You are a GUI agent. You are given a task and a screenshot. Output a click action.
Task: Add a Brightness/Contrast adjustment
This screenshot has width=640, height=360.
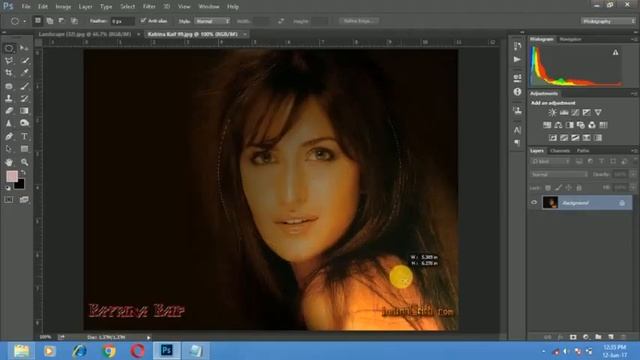(x=552, y=112)
